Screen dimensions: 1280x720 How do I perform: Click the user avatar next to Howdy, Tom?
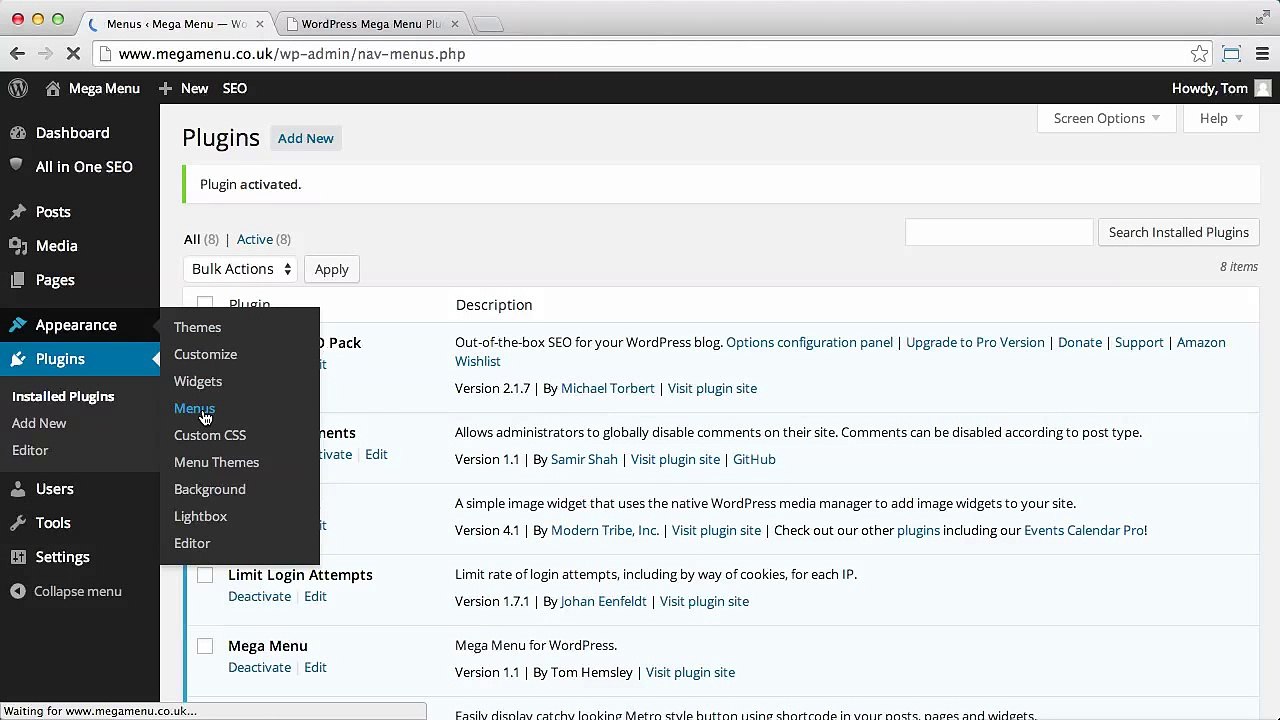1263,88
